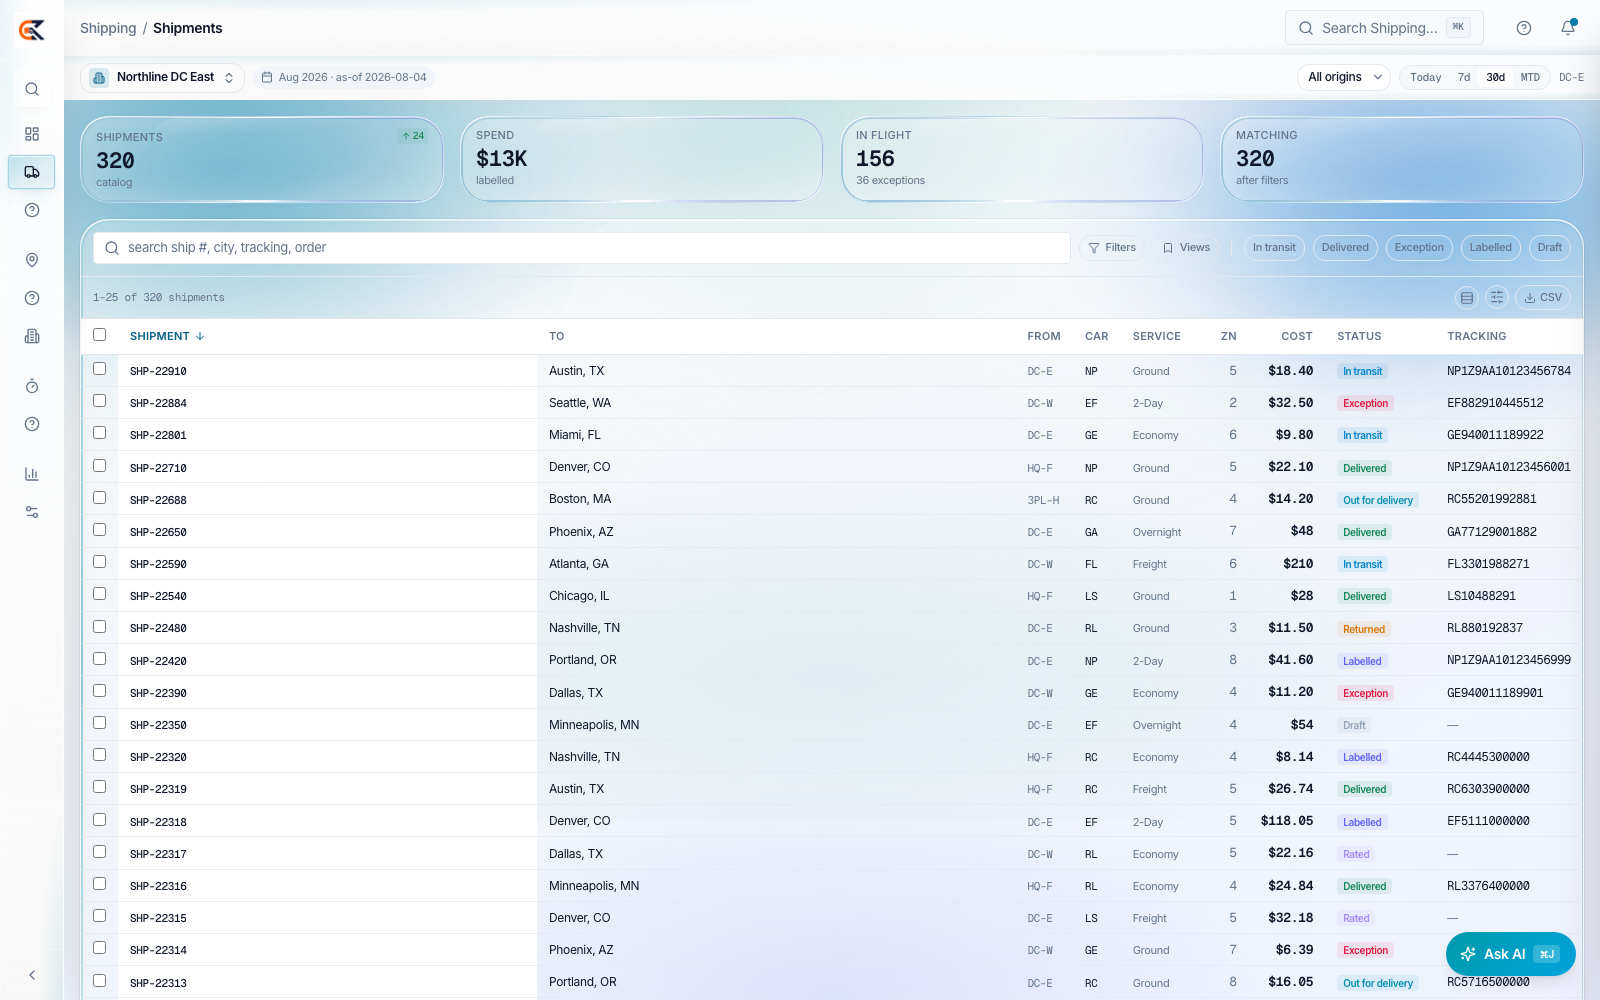Click the app logo icon

click(32, 30)
